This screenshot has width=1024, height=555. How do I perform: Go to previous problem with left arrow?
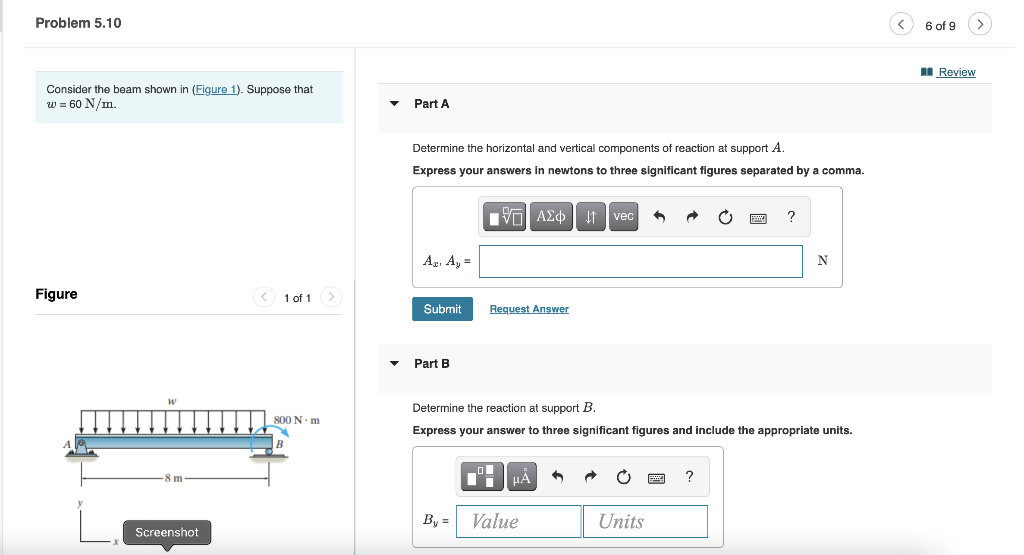click(901, 24)
